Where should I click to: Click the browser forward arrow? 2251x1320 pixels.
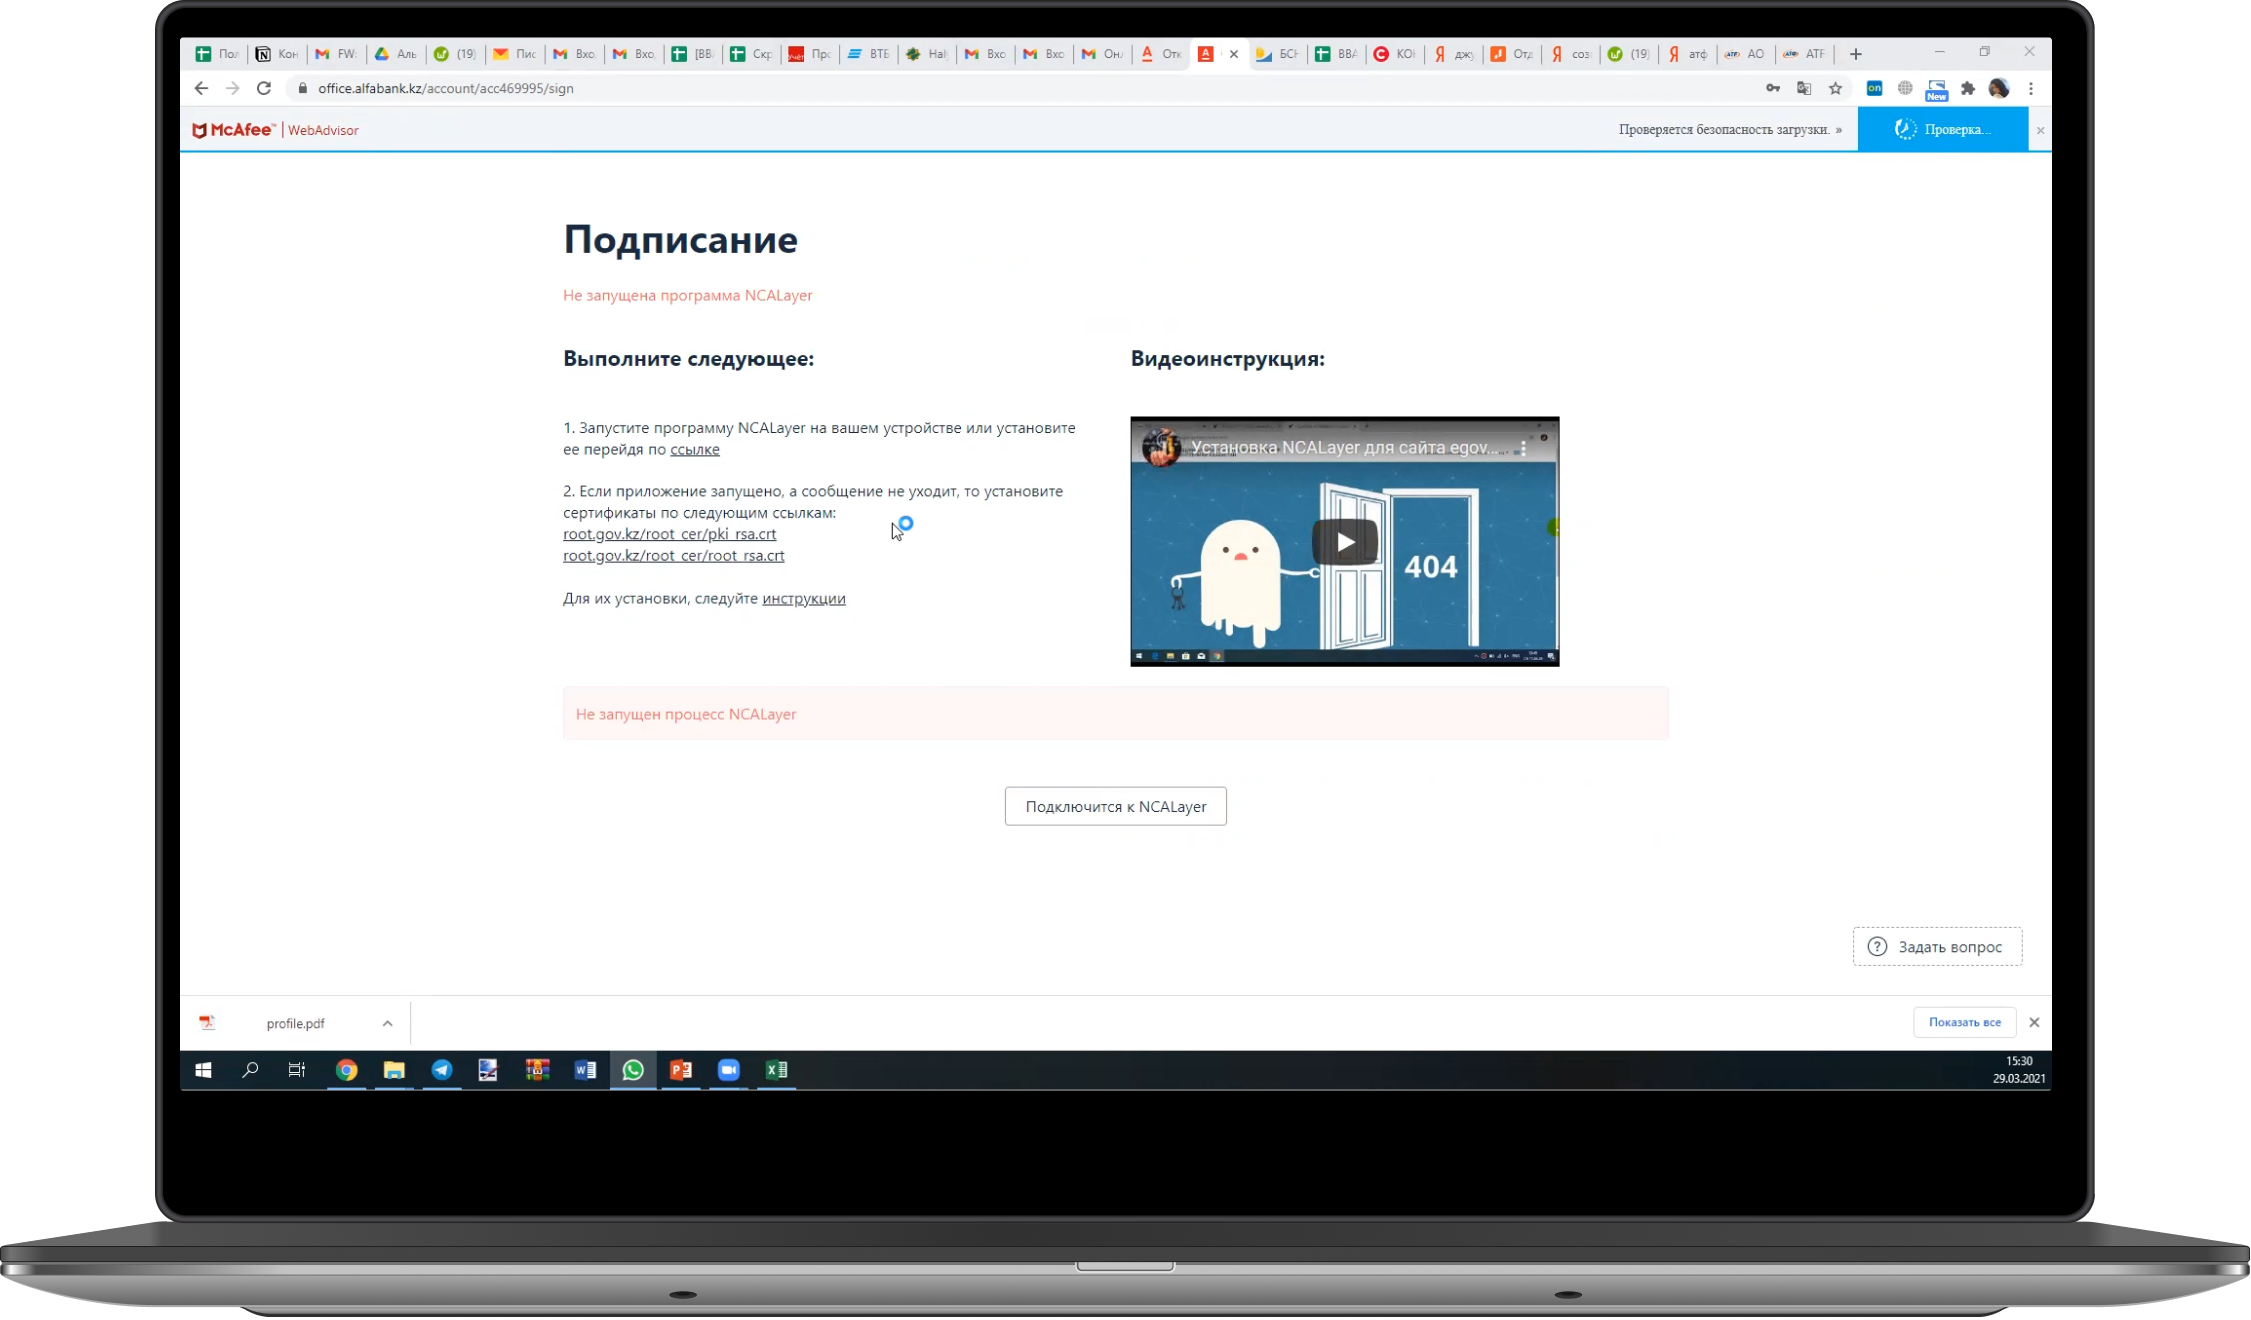click(x=232, y=88)
